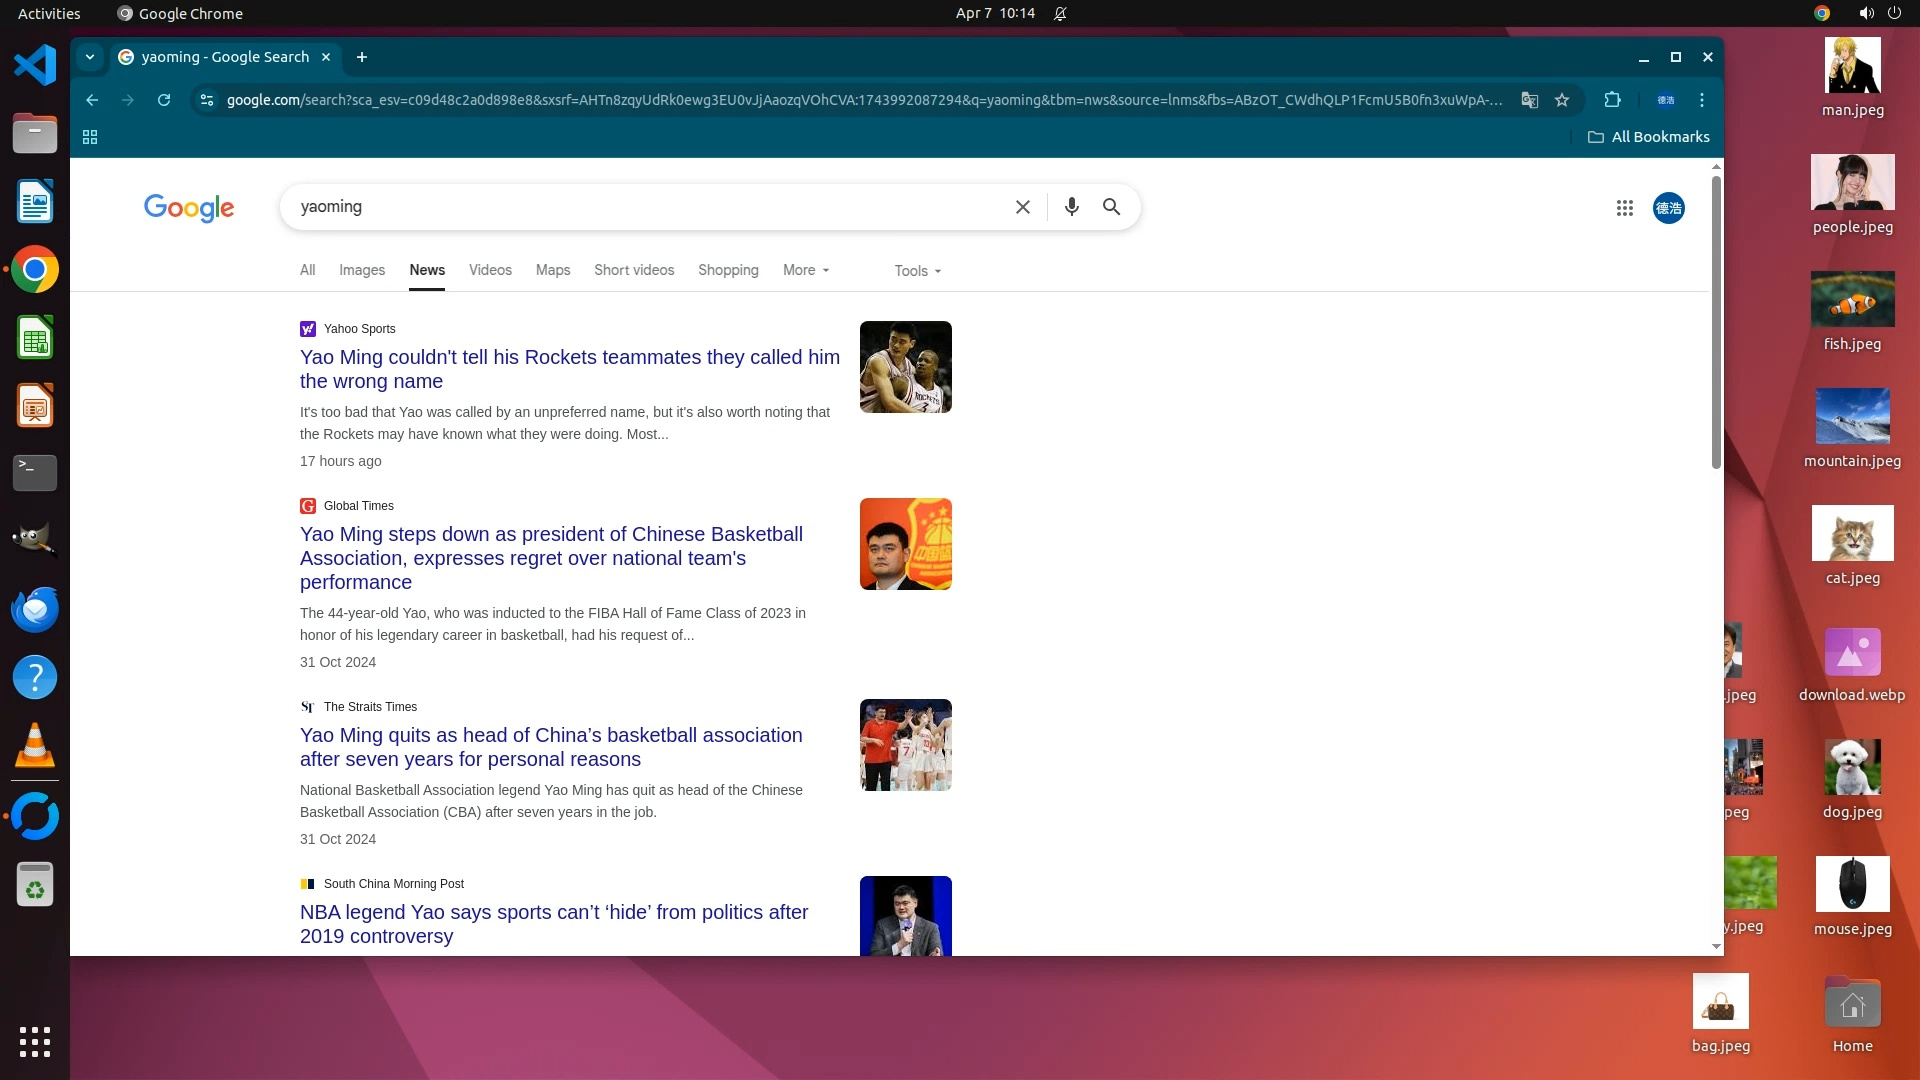View site information in address bar
Screen dimensions: 1920x1080
207,100
